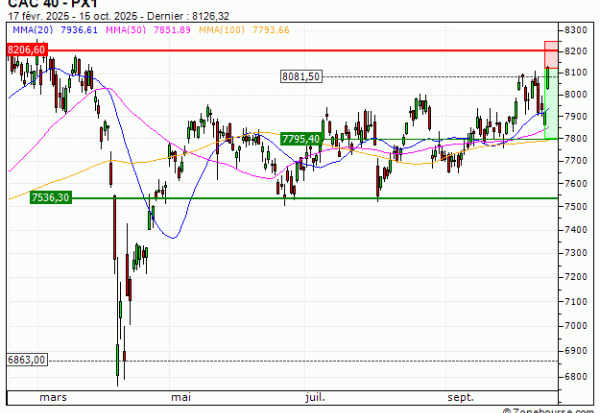Click the red shaded zone at chart's right edge
600x413 pixels.
[550, 55]
